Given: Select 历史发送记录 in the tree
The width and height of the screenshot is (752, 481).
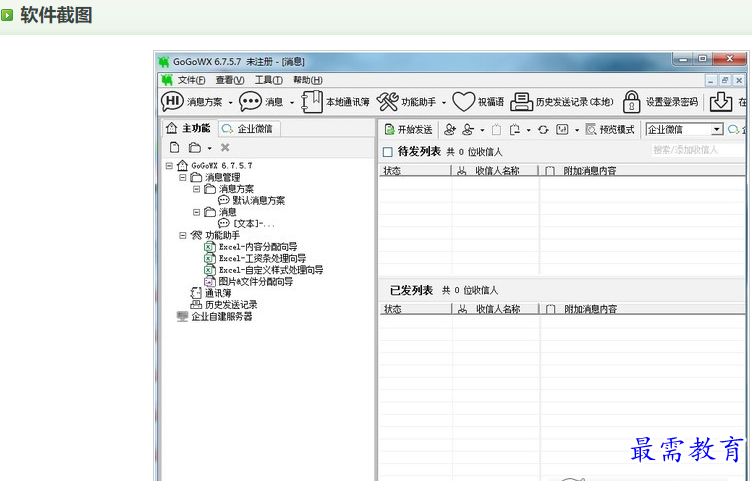Looking at the screenshot, I should (x=231, y=305).
